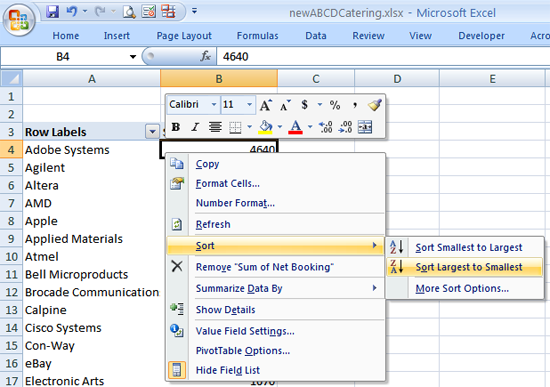Open fill color dropdown arrow
550x387 pixels.
pyautogui.click(x=280, y=127)
